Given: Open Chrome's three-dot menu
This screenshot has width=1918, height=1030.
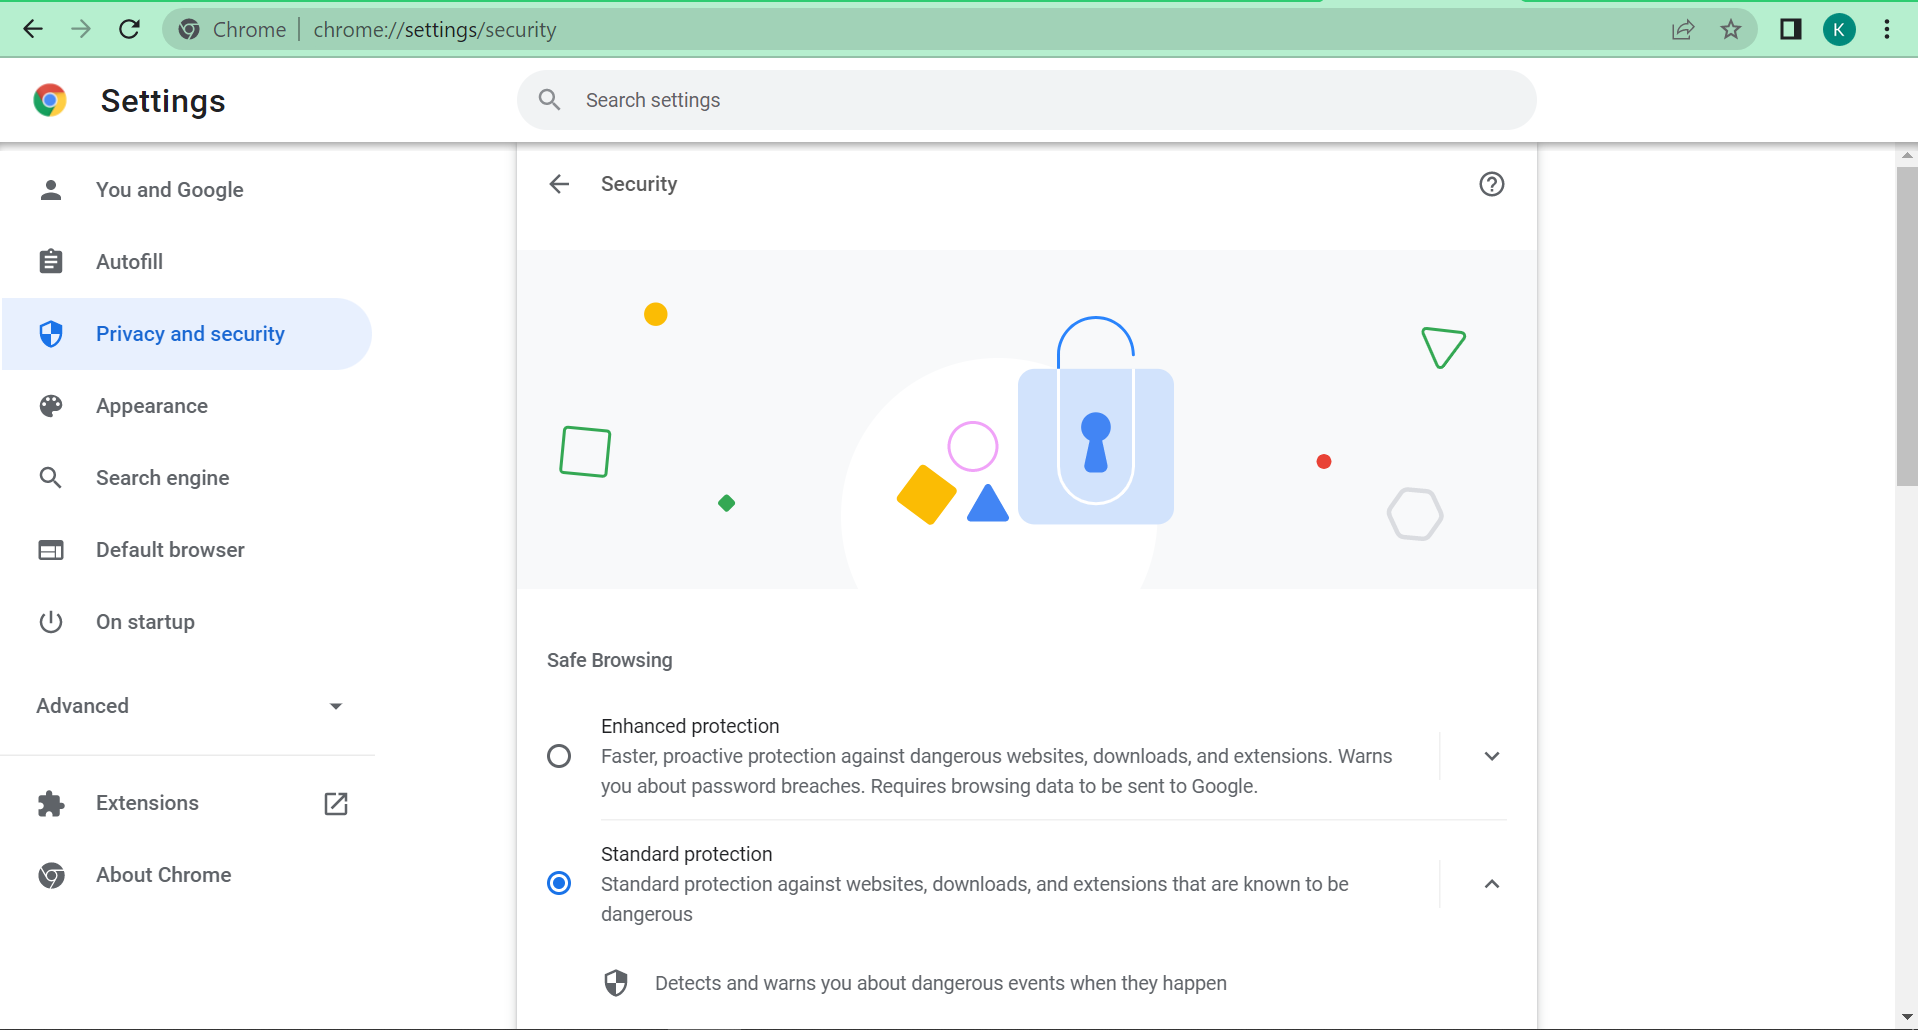Looking at the screenshot, I should click(x=1887, y=29).
